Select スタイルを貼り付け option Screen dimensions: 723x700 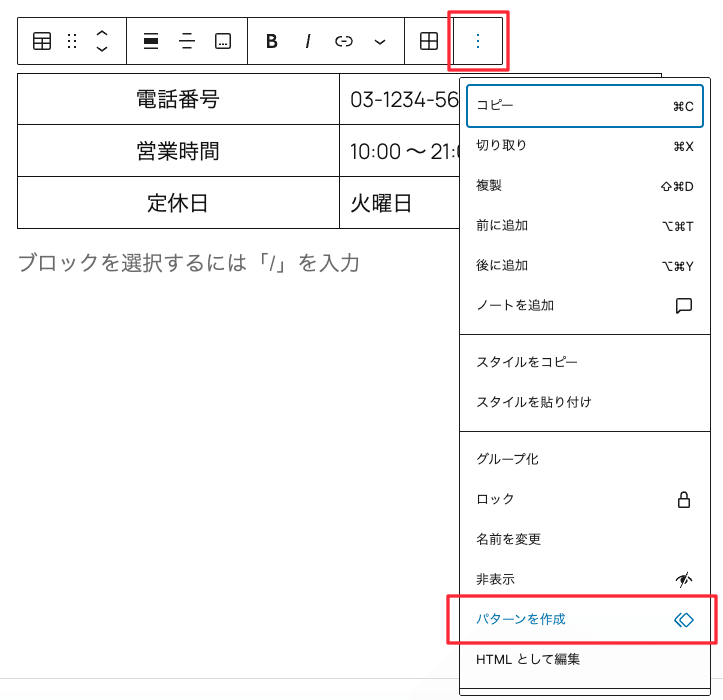(585, 402)
